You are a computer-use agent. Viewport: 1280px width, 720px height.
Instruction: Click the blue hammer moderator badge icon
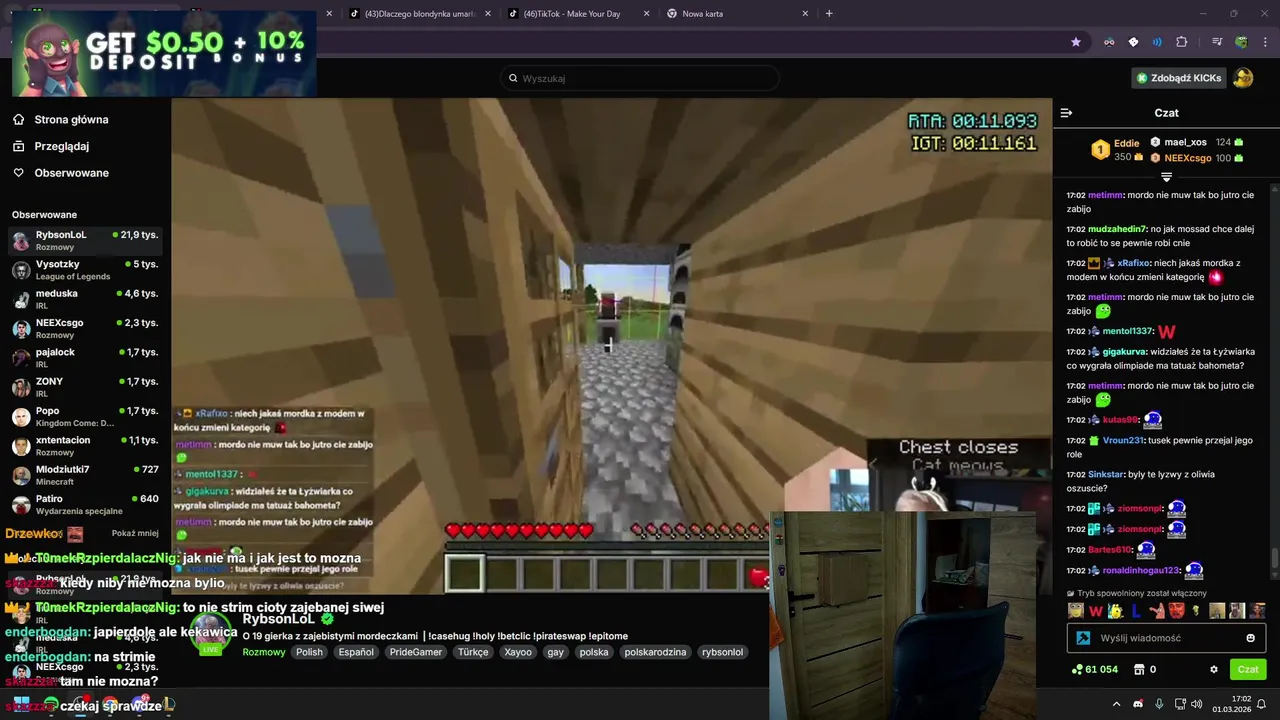click(1083, 638)
